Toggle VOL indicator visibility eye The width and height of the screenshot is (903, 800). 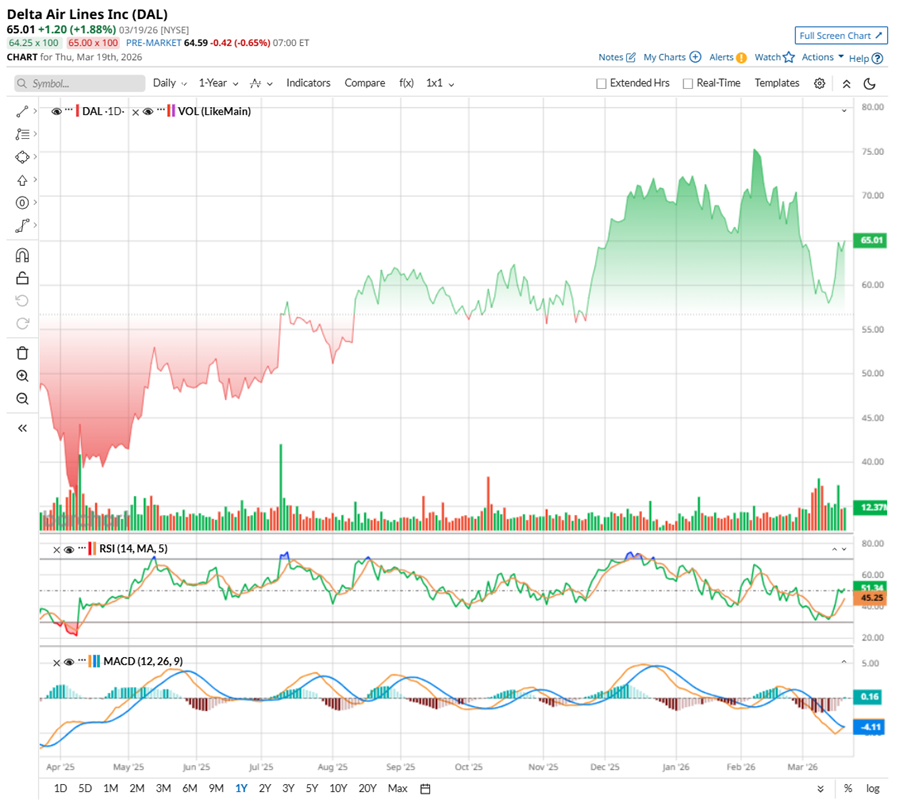pyautogui.click(x=148, y=112)
